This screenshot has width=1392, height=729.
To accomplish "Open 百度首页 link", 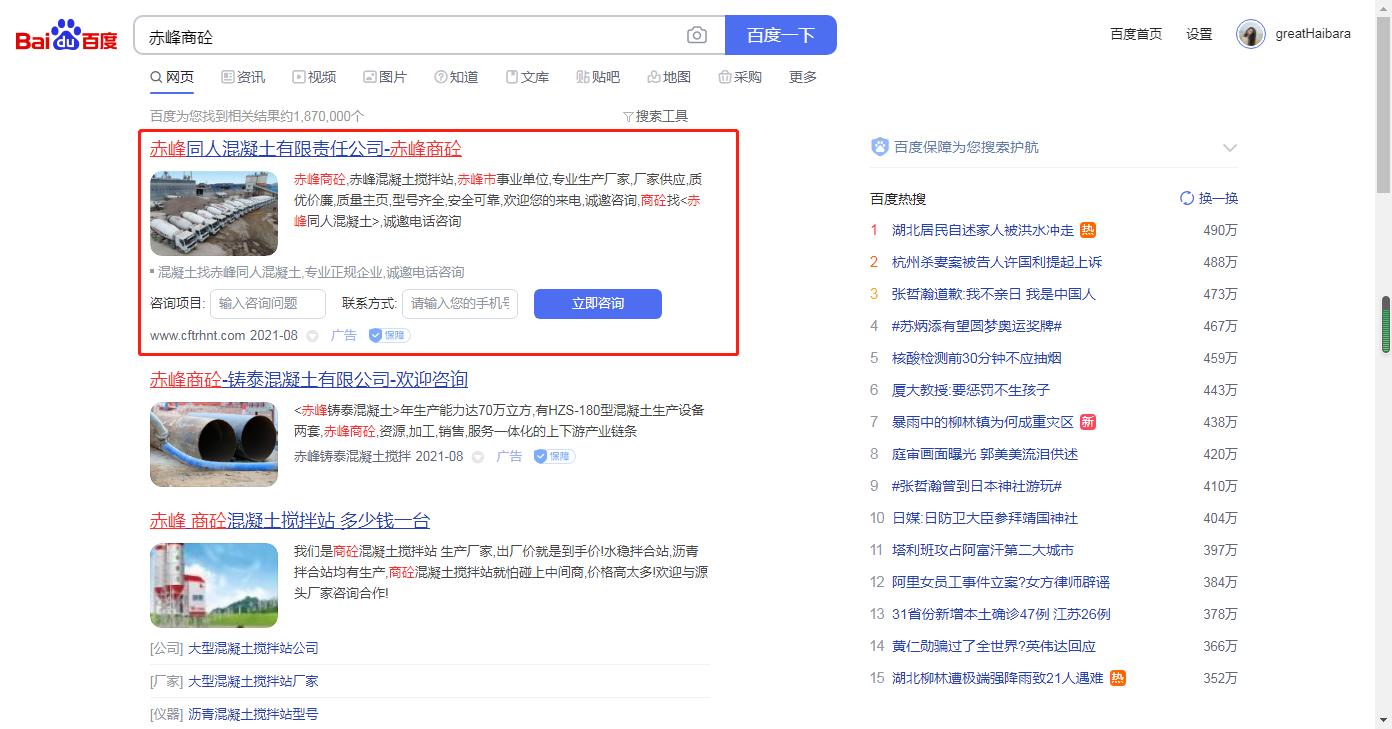I will [1136, 34].
